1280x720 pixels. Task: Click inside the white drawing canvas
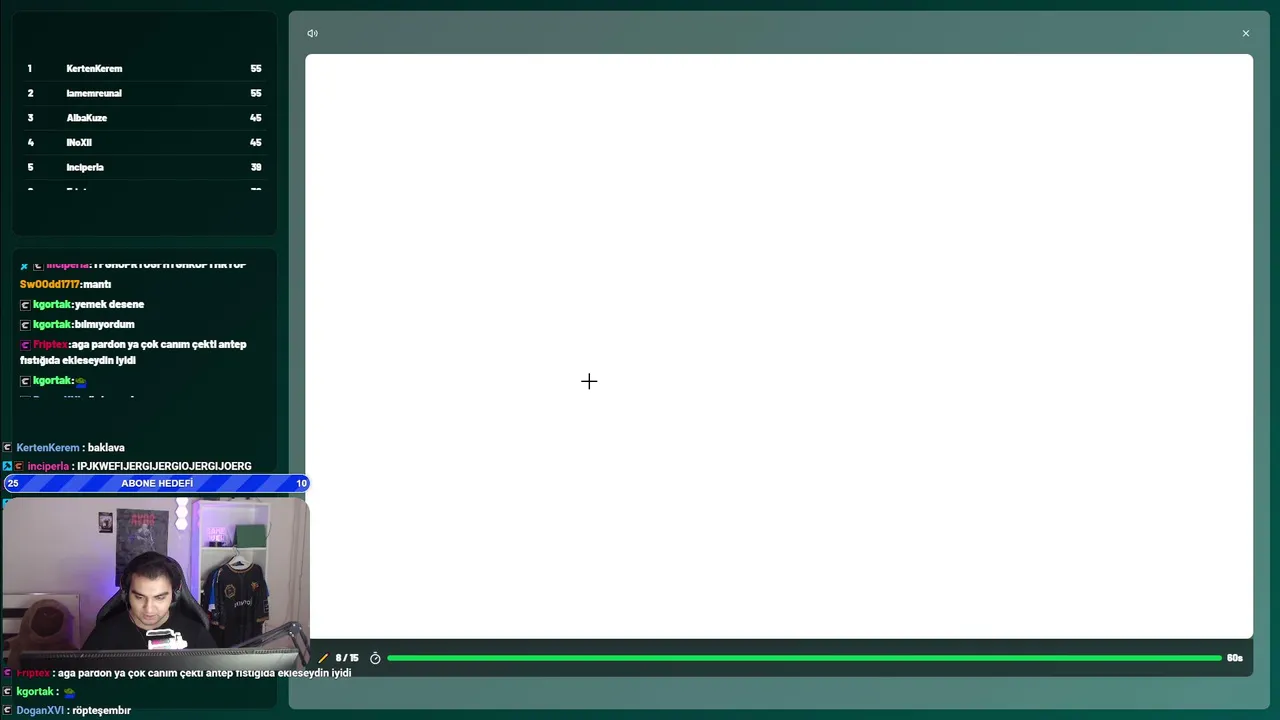(x=778, y=346)
